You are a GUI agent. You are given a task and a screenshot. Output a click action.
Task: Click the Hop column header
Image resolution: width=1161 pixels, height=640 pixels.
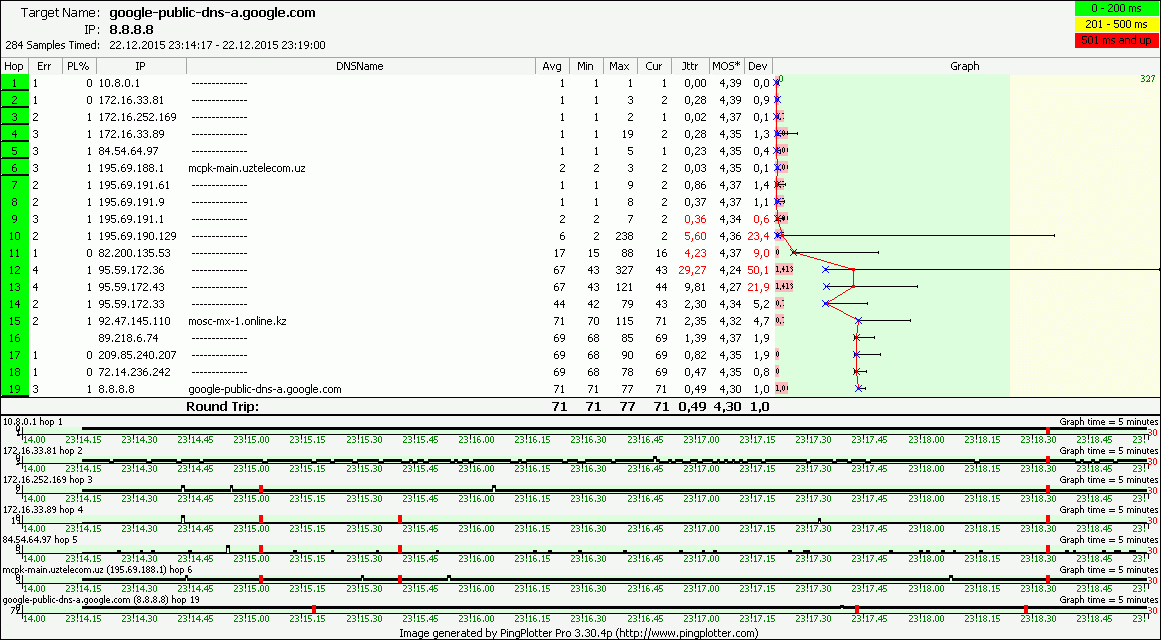(x=14, y=66)
